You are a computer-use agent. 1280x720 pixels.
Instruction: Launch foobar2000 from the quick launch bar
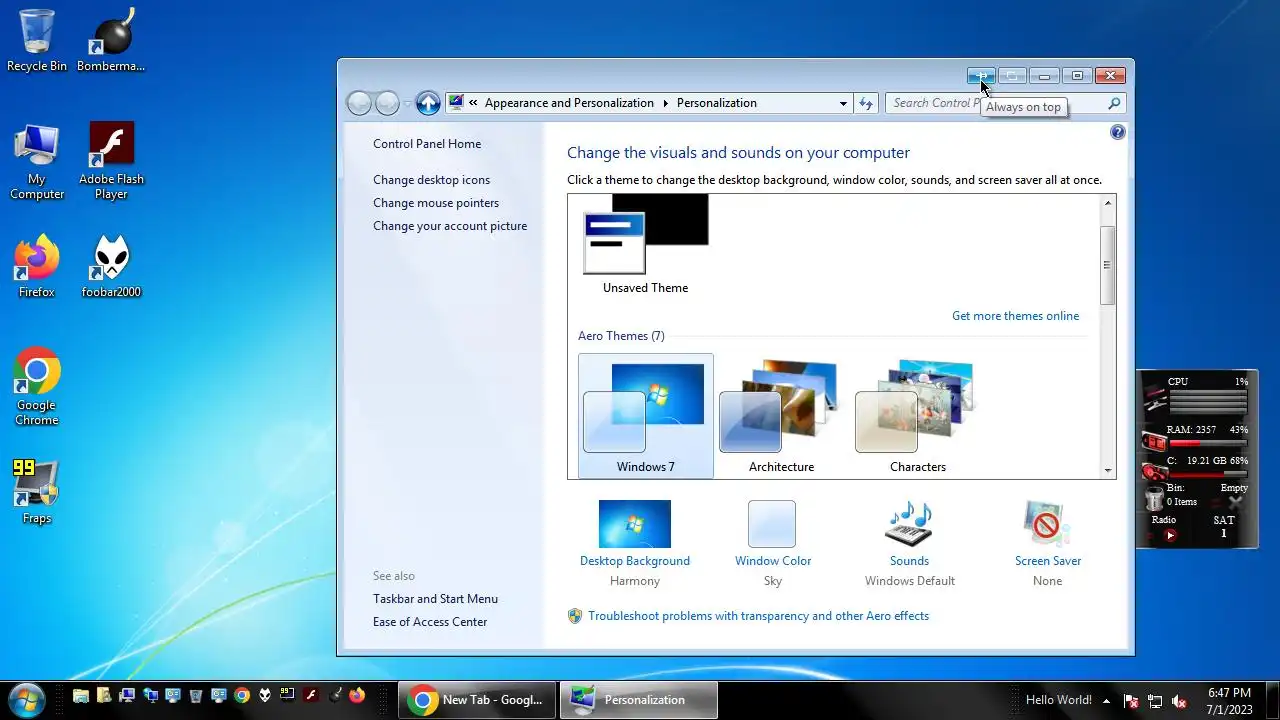point(264,695)
